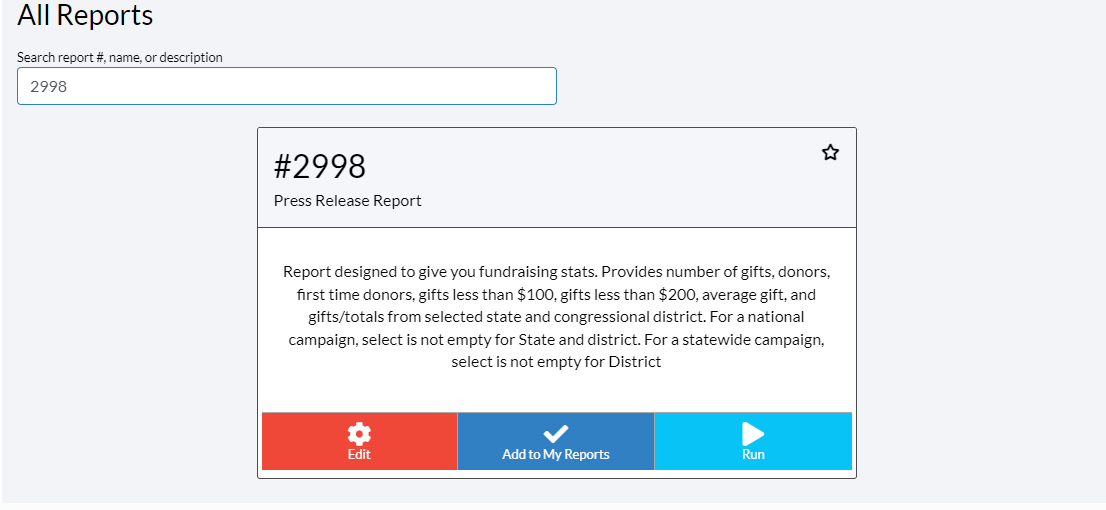Select the Press Release Report title
Image resolution: width=1106 pixels, height=510 pixels.
coord(348,201)
